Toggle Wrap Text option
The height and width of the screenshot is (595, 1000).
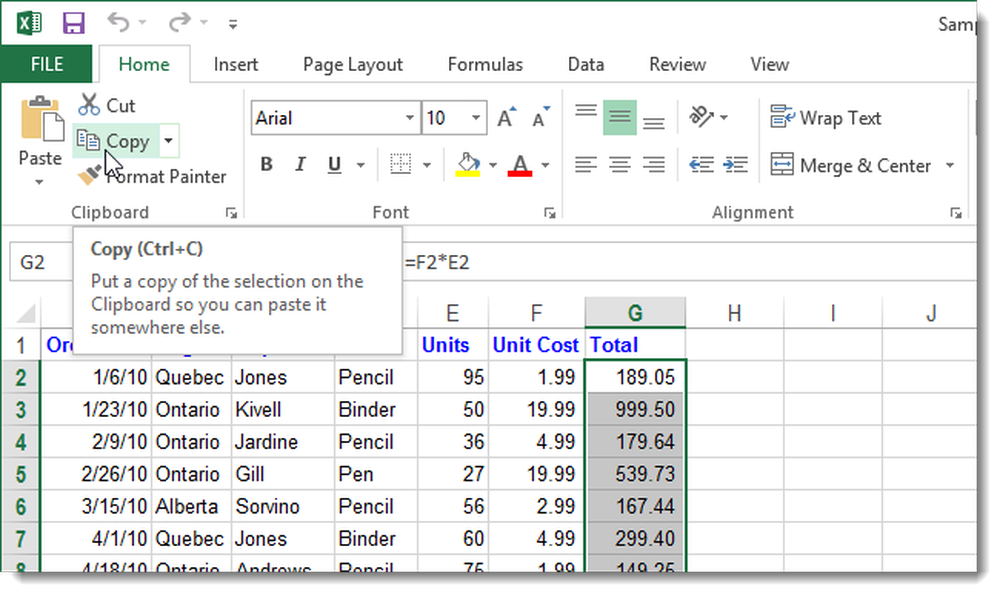(x=827, y=118)
